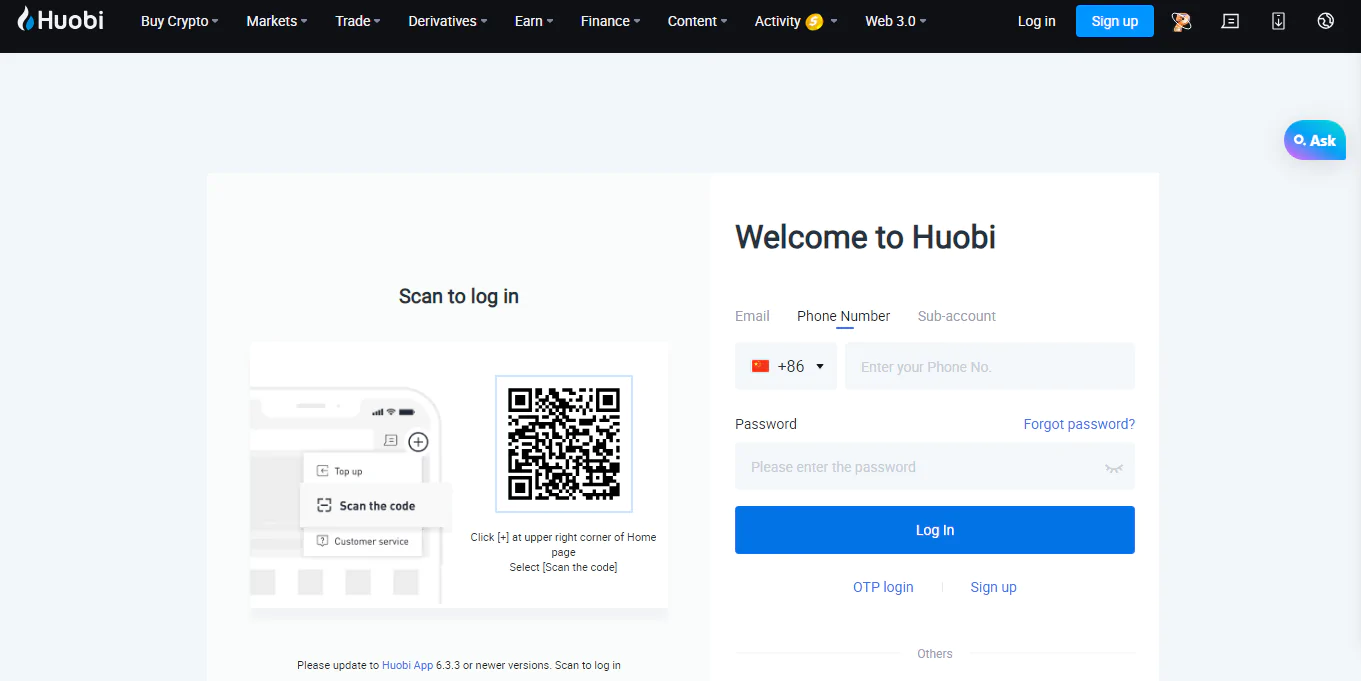The width and height of the screenshot is (1361, 681).
Task: Click the China flag icon
Action: coord(760,366)
